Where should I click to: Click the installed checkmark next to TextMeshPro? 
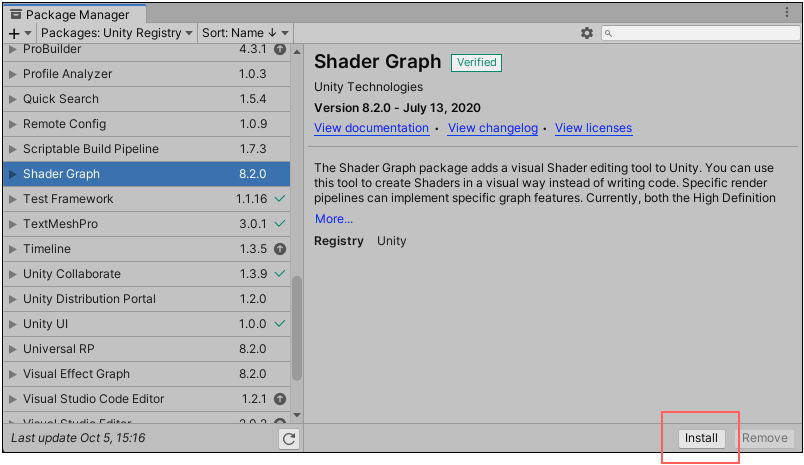[x=279, y=224]
